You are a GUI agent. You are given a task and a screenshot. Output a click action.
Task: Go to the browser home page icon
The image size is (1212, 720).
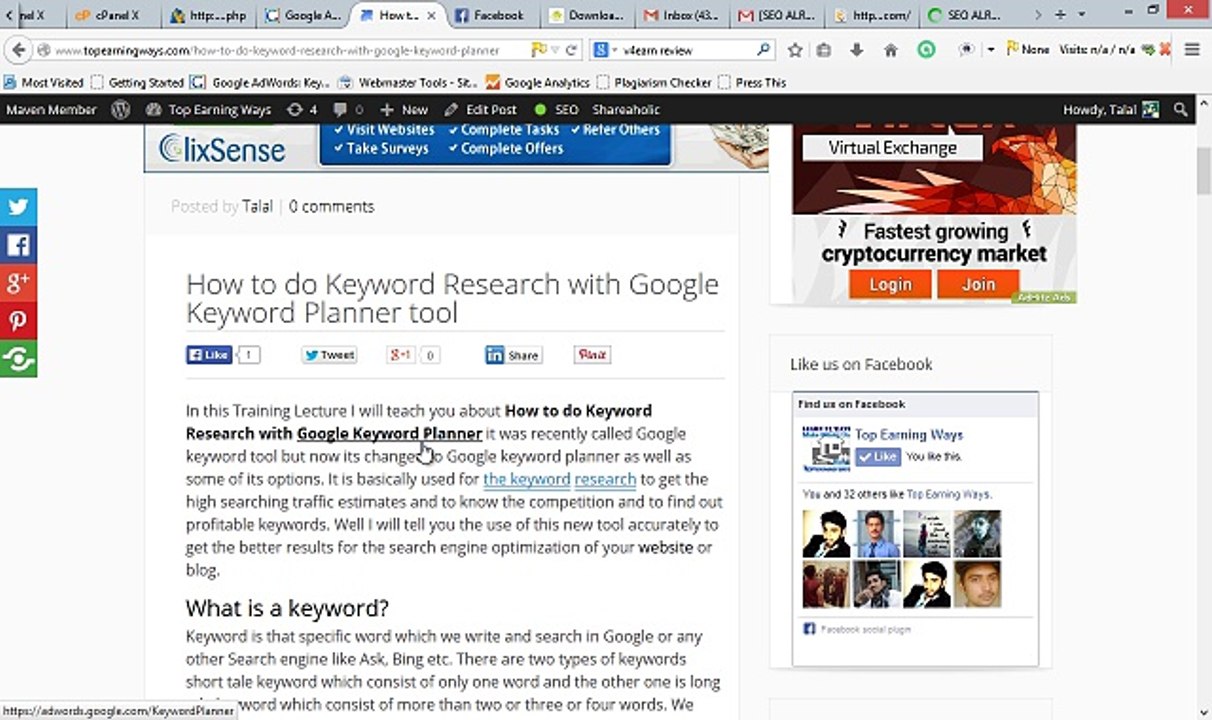890,50
